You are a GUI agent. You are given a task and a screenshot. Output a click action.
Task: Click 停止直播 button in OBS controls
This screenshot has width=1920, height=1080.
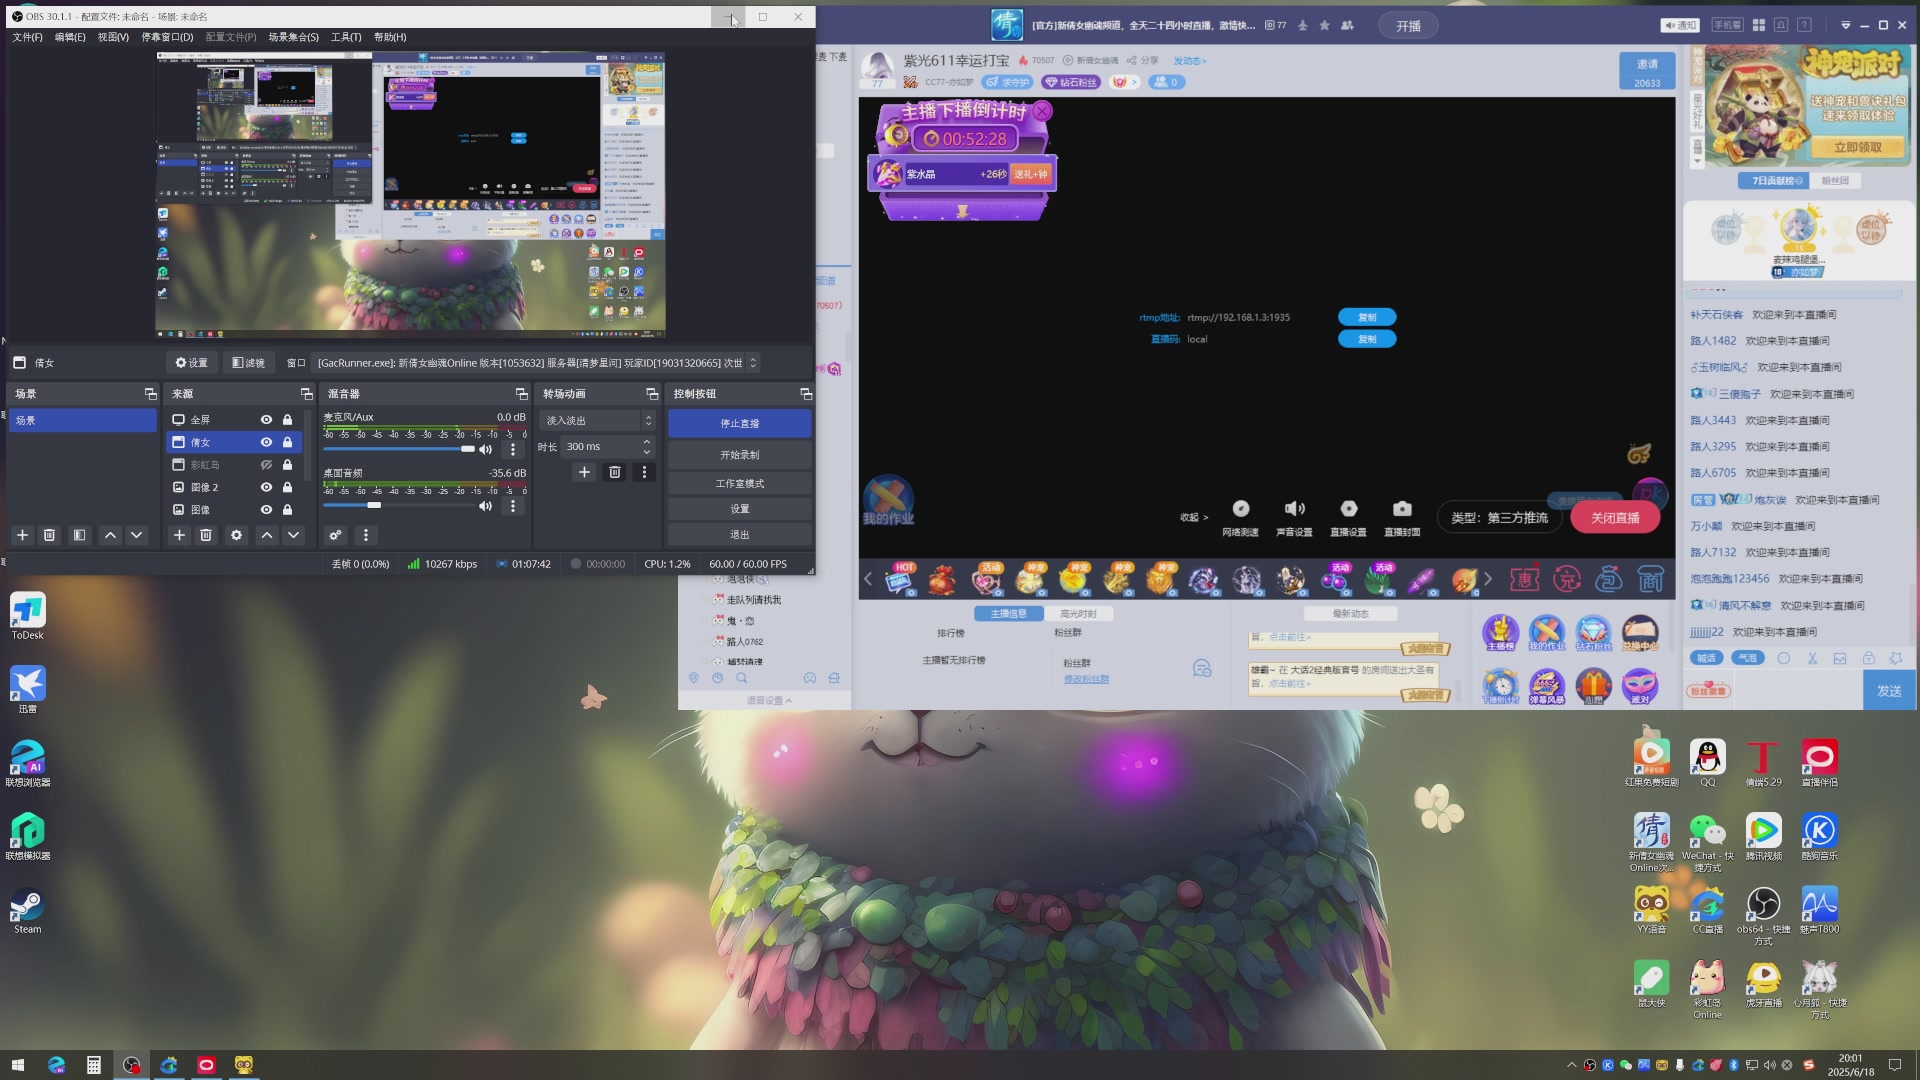pyautogui.click(x=740, y=424)
